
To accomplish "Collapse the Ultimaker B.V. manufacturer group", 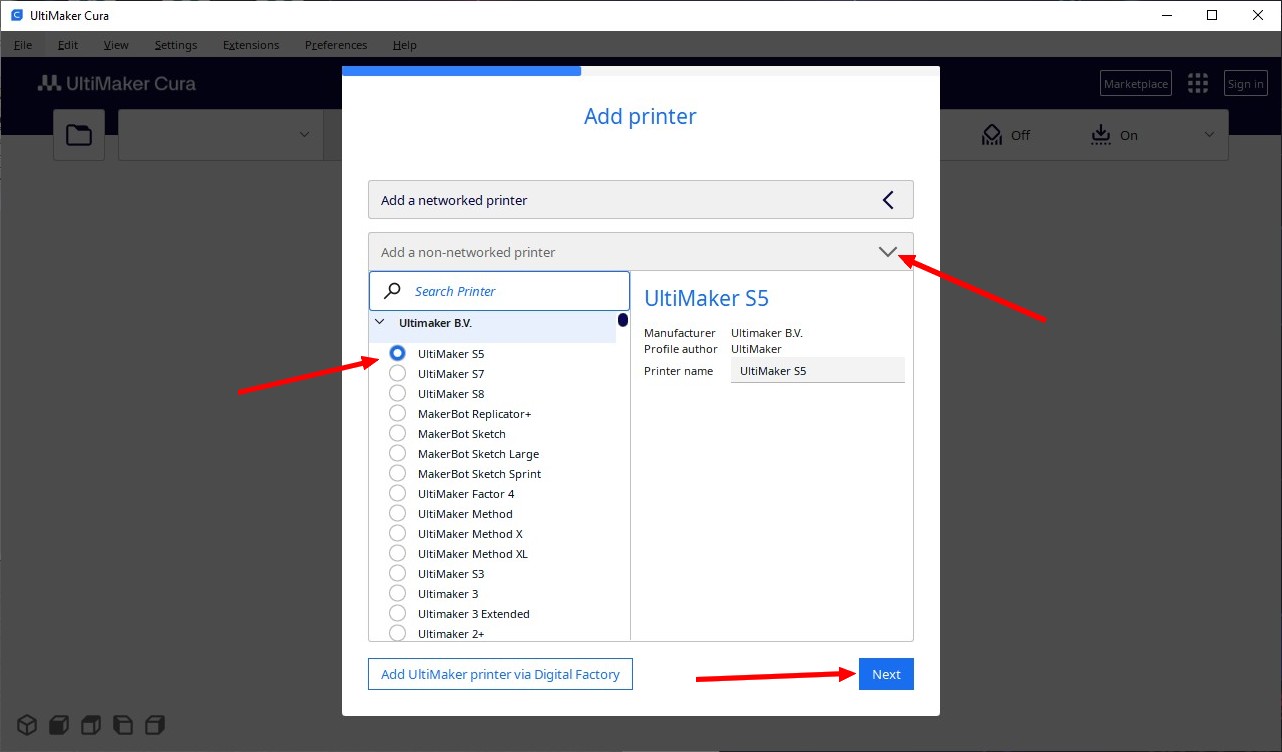I will [x=380, y=323].
